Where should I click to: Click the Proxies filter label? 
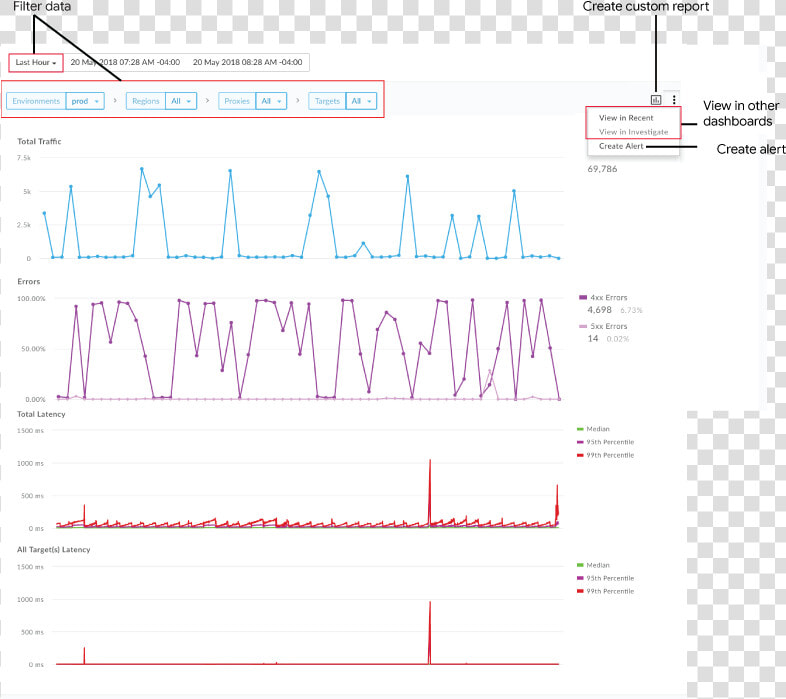pos(237,101)
